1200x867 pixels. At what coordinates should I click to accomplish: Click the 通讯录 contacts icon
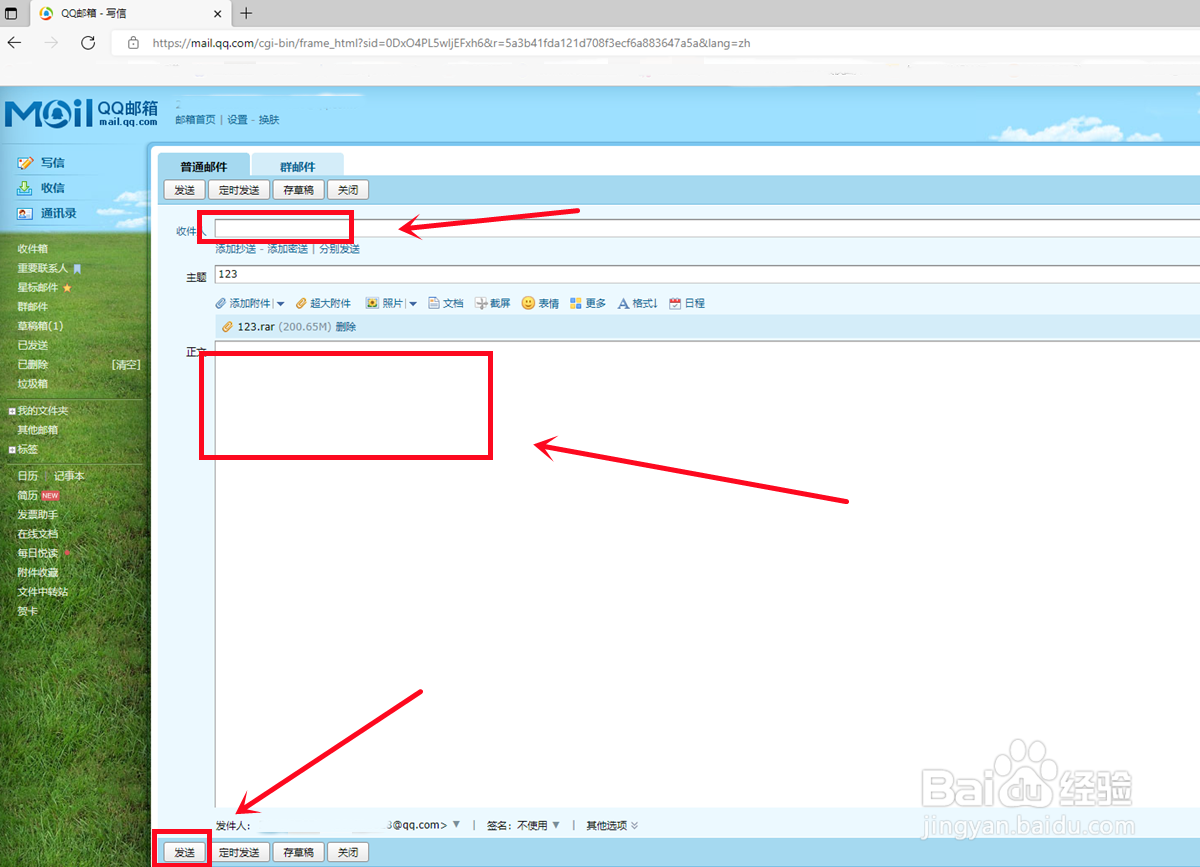pos(27,213)
